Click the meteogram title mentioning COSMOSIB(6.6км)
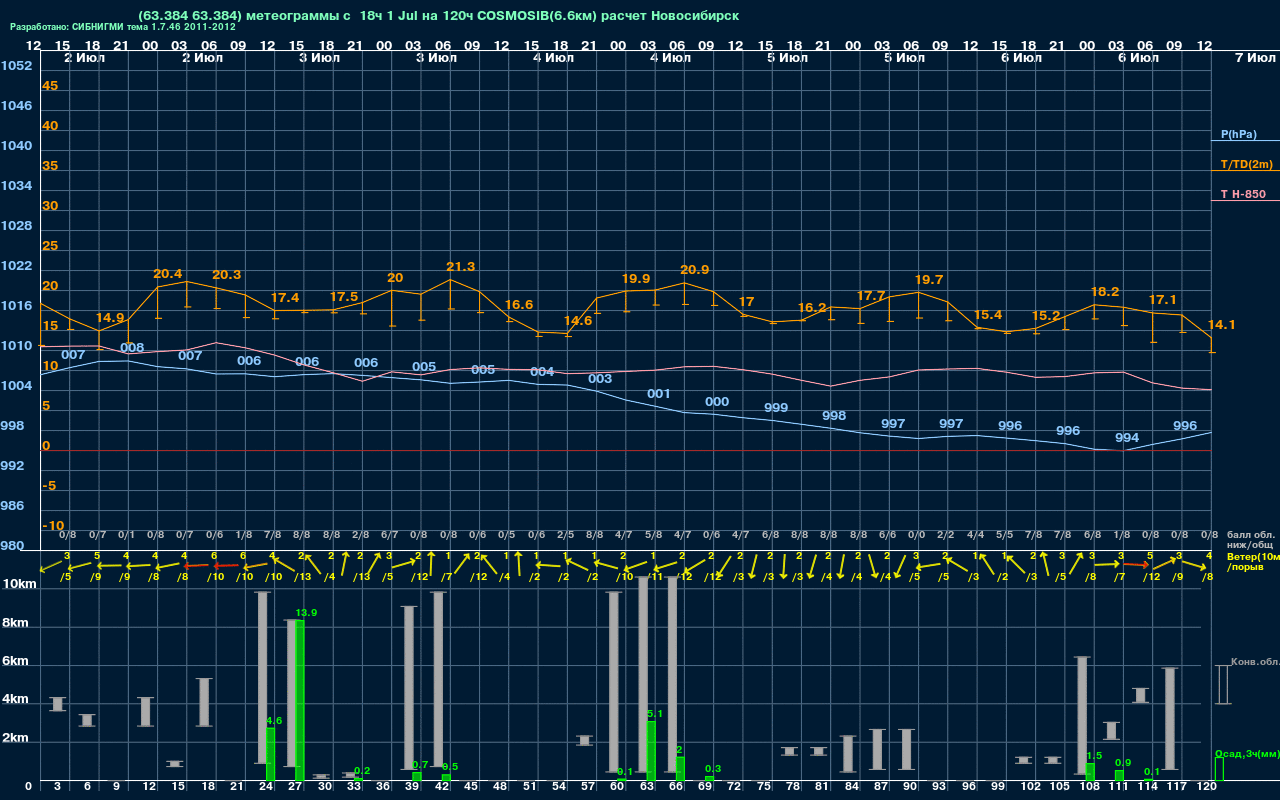The image size is (1280, 800). click(x=439, y=16)
